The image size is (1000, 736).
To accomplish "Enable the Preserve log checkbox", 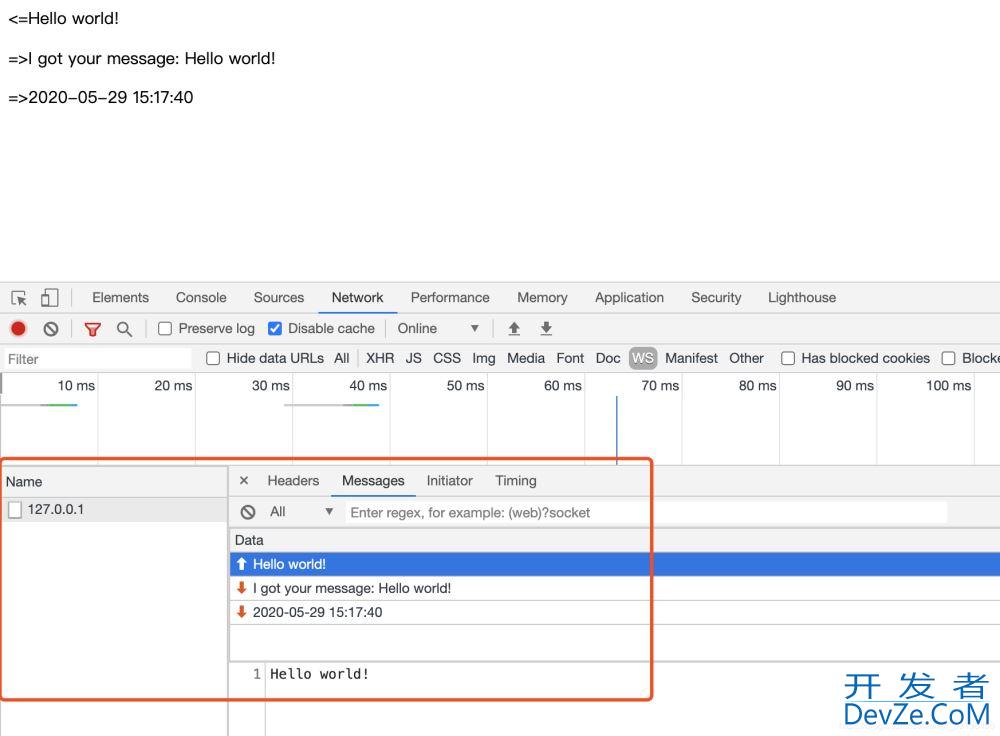I will [x=165, y=328].
